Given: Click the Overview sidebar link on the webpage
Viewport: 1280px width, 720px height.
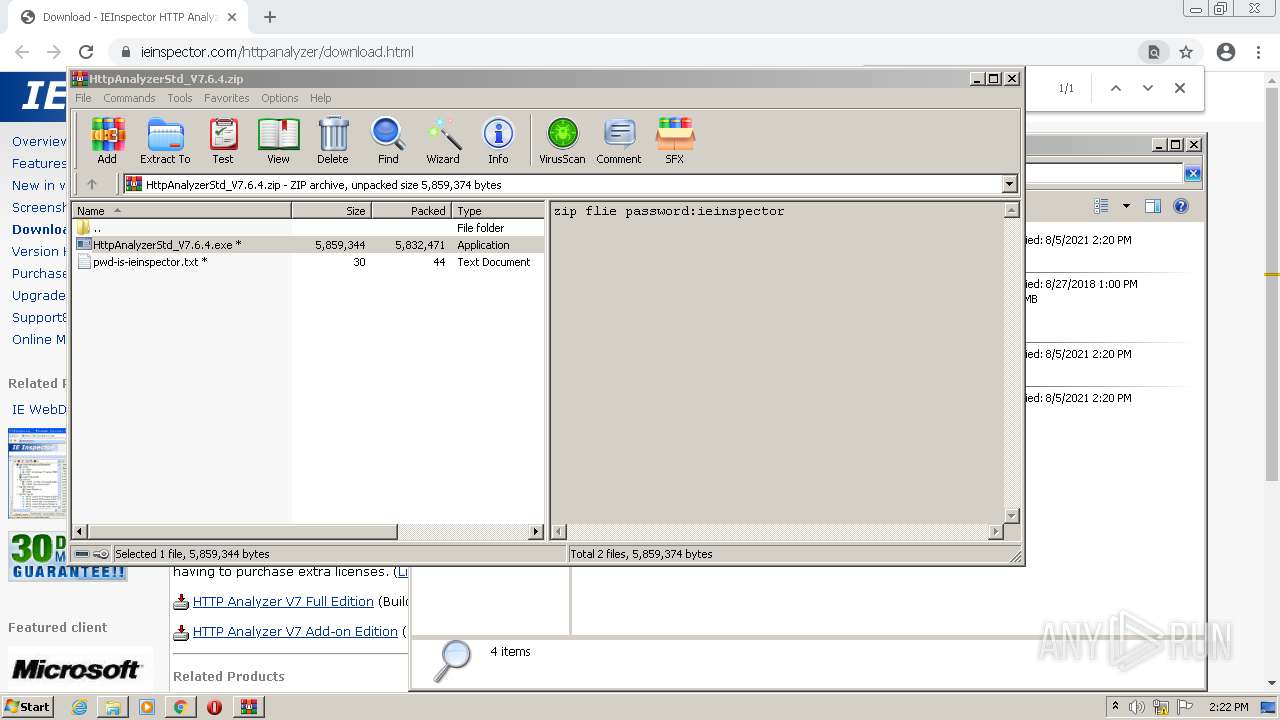Looking at the screenshot, I should point(39,141).
